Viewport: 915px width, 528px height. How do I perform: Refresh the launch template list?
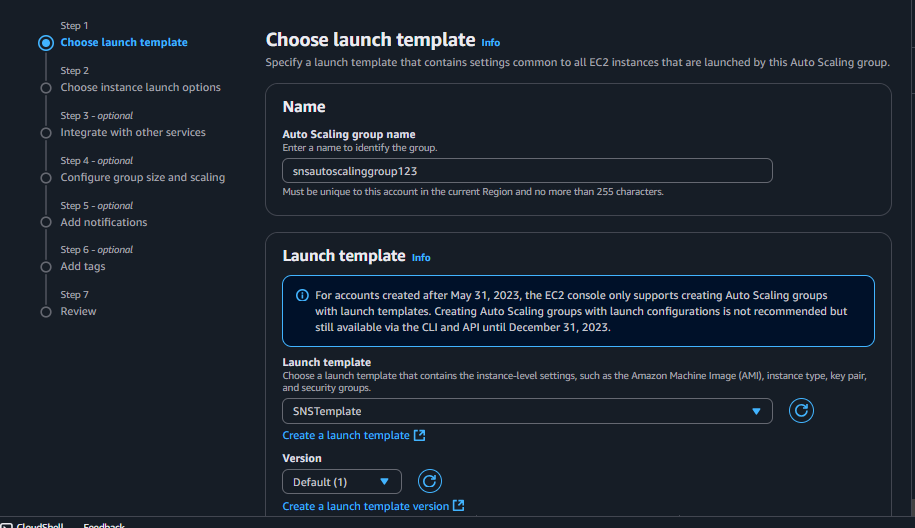click(x=801, y=411)
